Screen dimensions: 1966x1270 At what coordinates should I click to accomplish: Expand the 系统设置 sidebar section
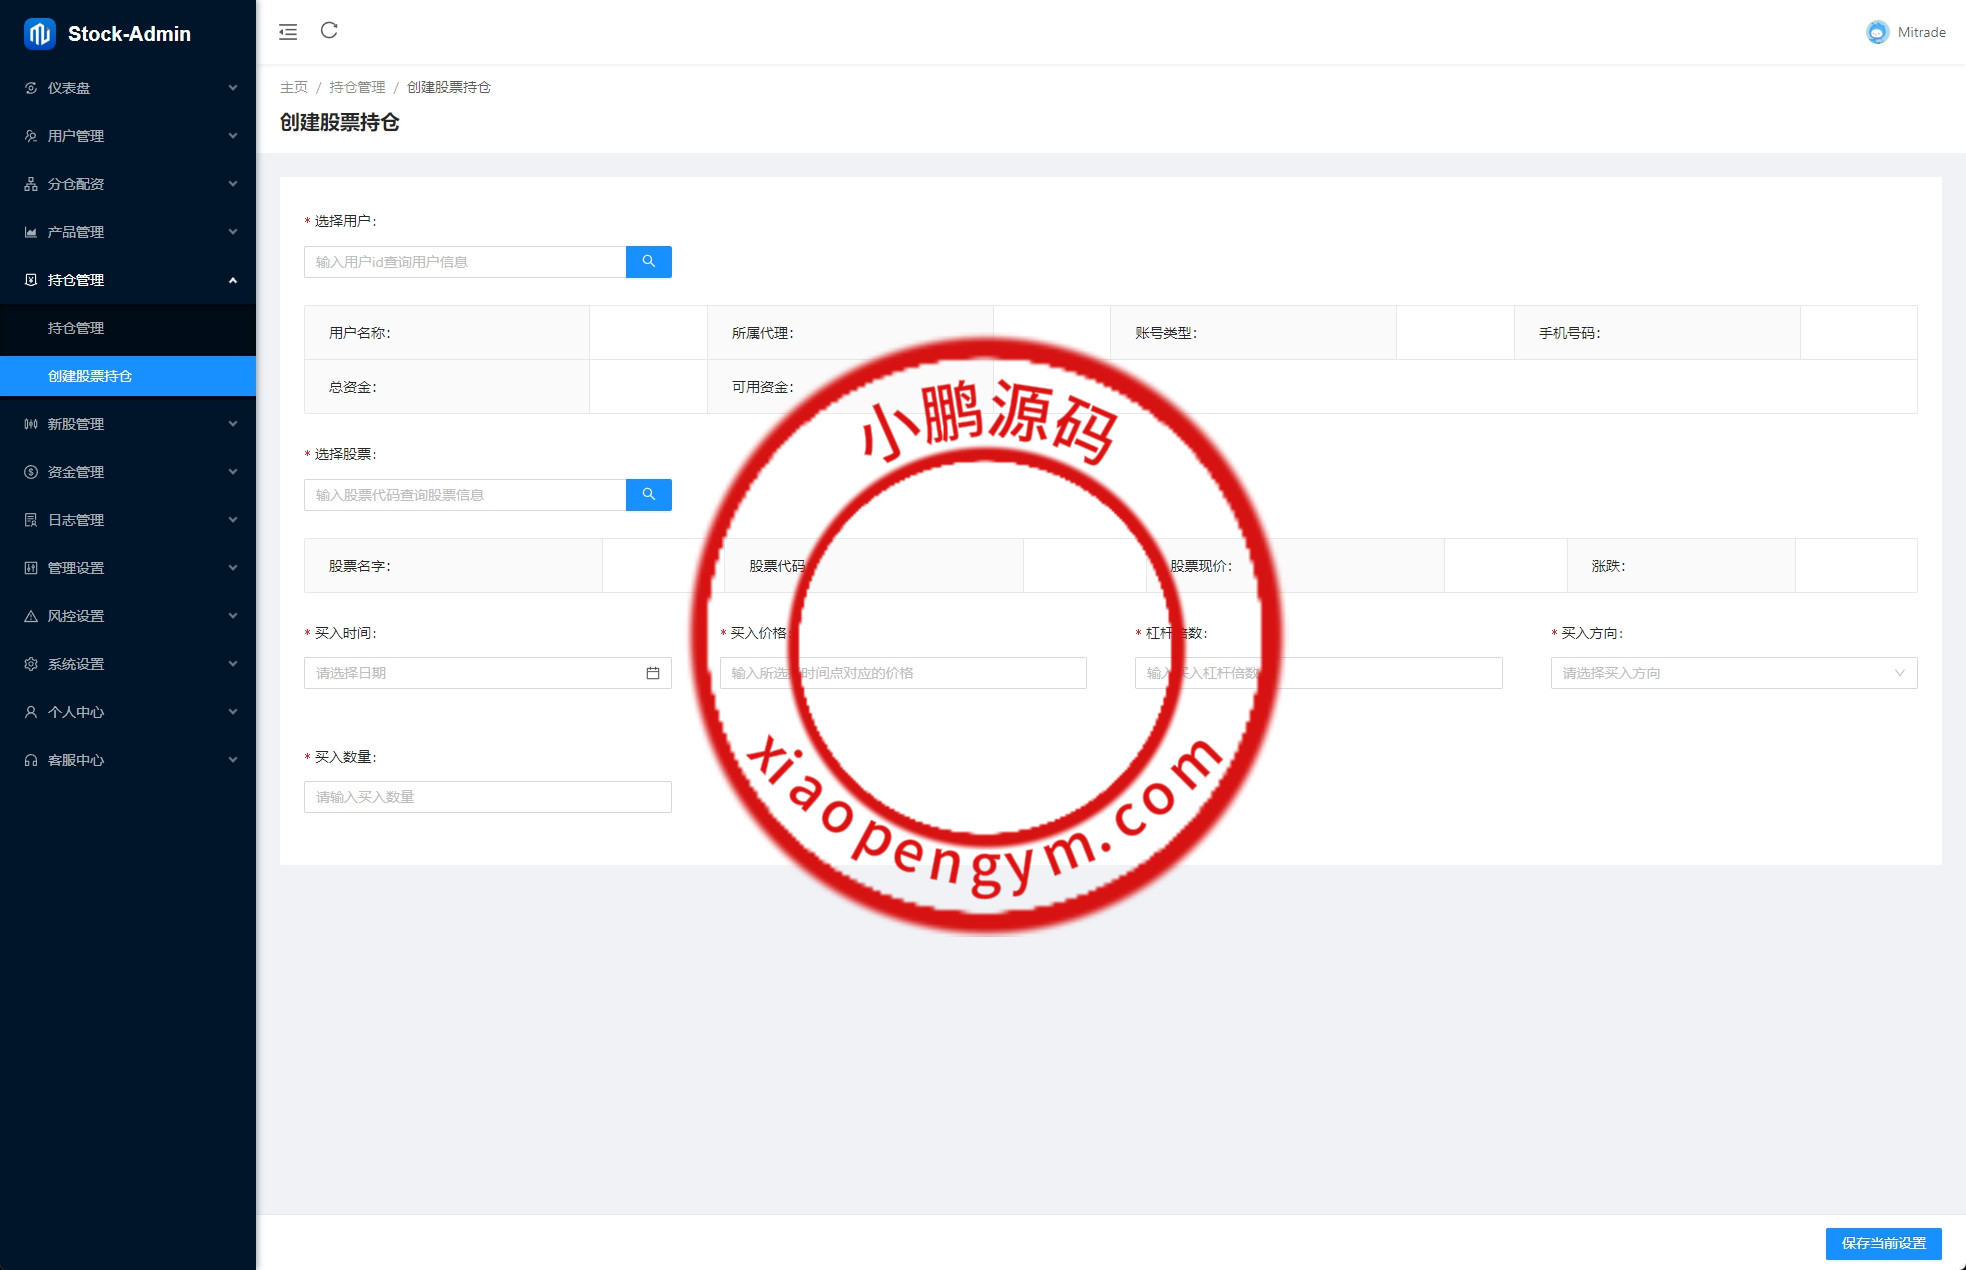tap(128, 664)
